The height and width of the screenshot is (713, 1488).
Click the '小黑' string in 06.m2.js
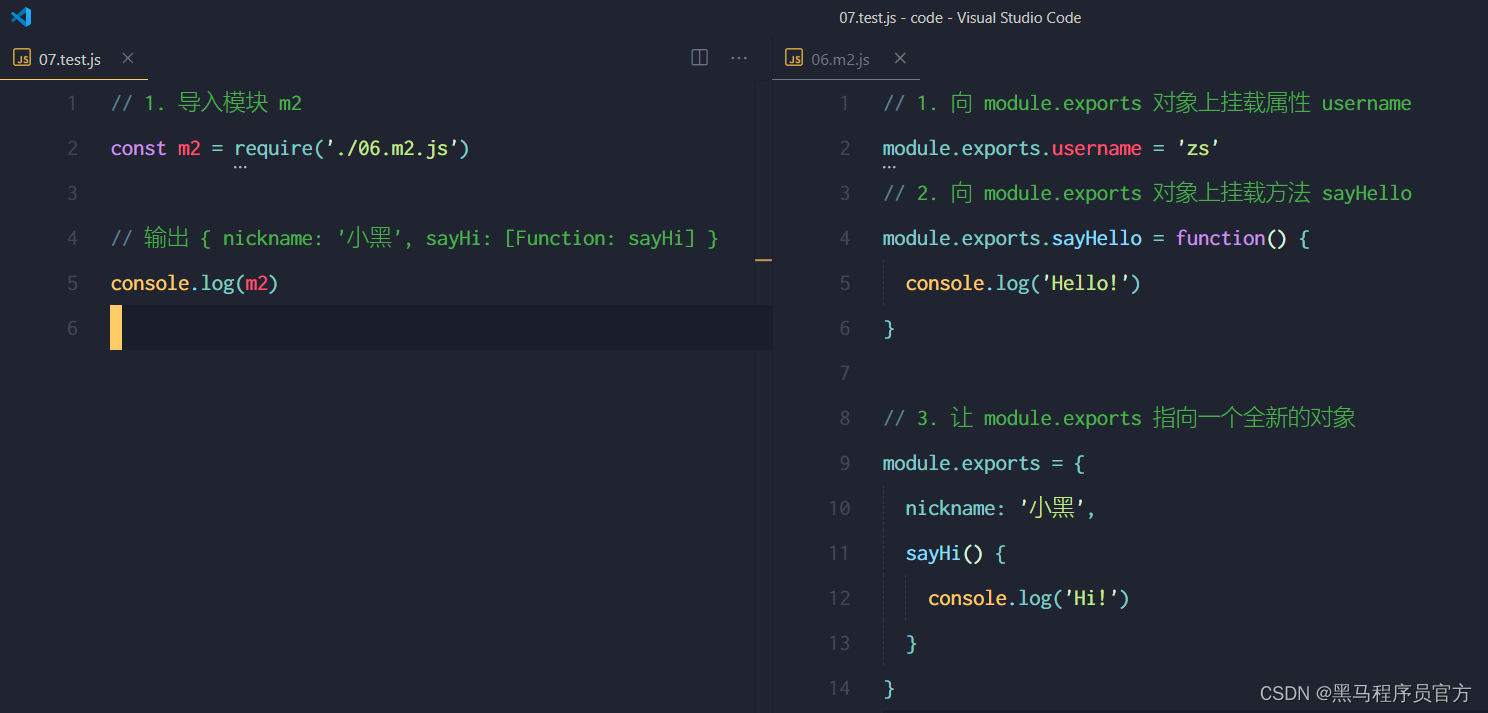coord(1052,508)
